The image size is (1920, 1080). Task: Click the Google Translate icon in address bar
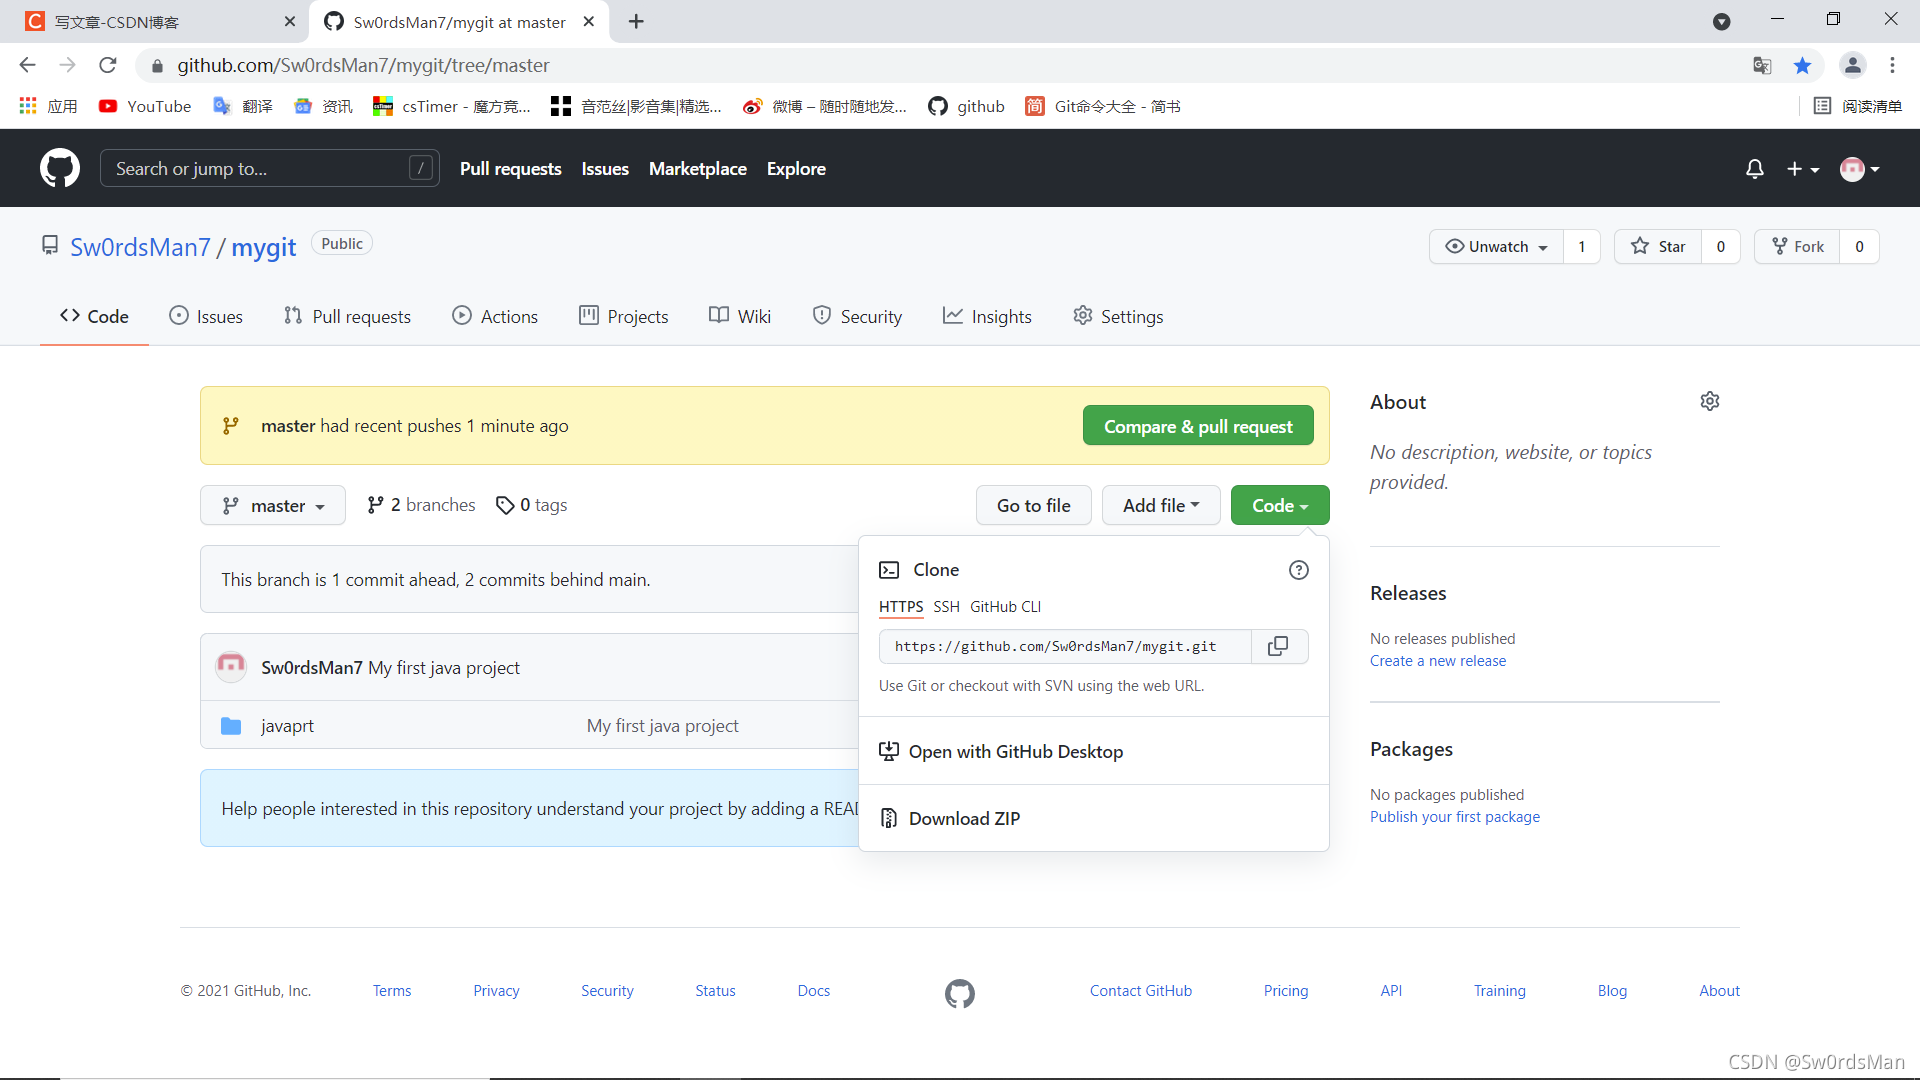(x=1762, y=65)
